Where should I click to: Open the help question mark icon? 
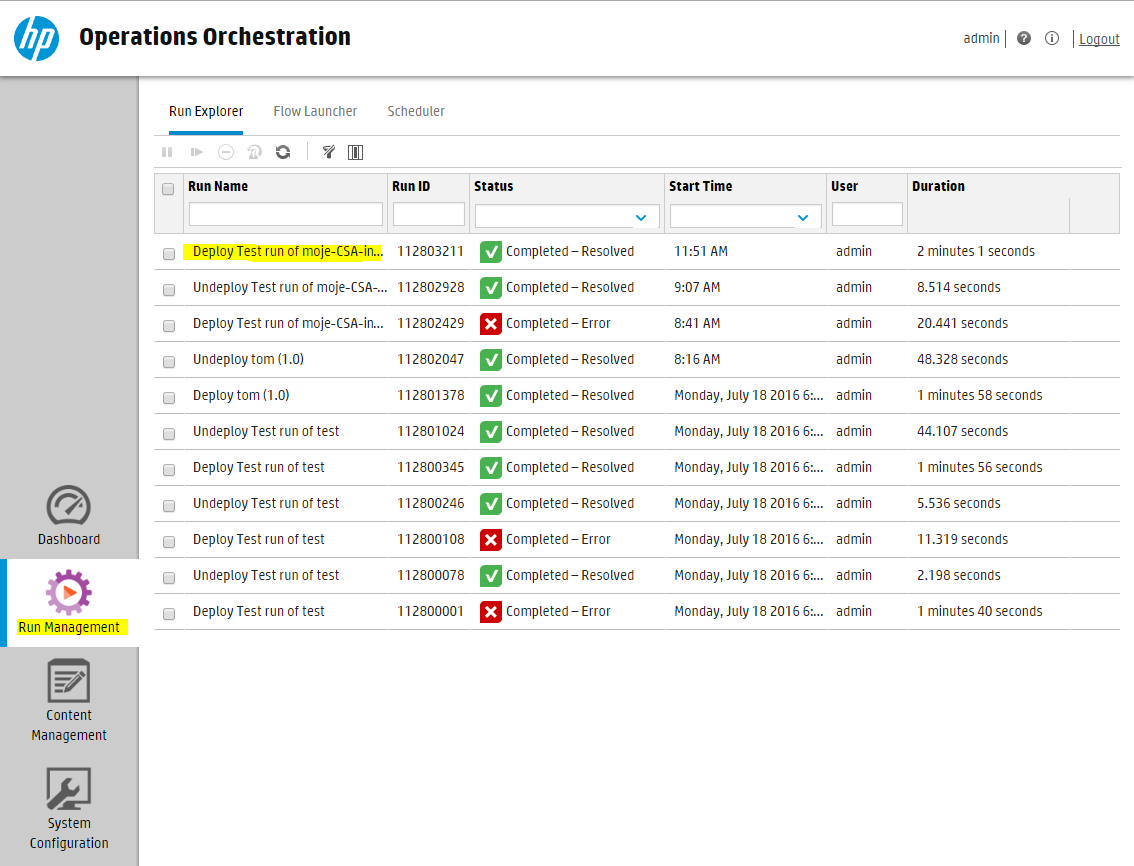point(1023,38)
